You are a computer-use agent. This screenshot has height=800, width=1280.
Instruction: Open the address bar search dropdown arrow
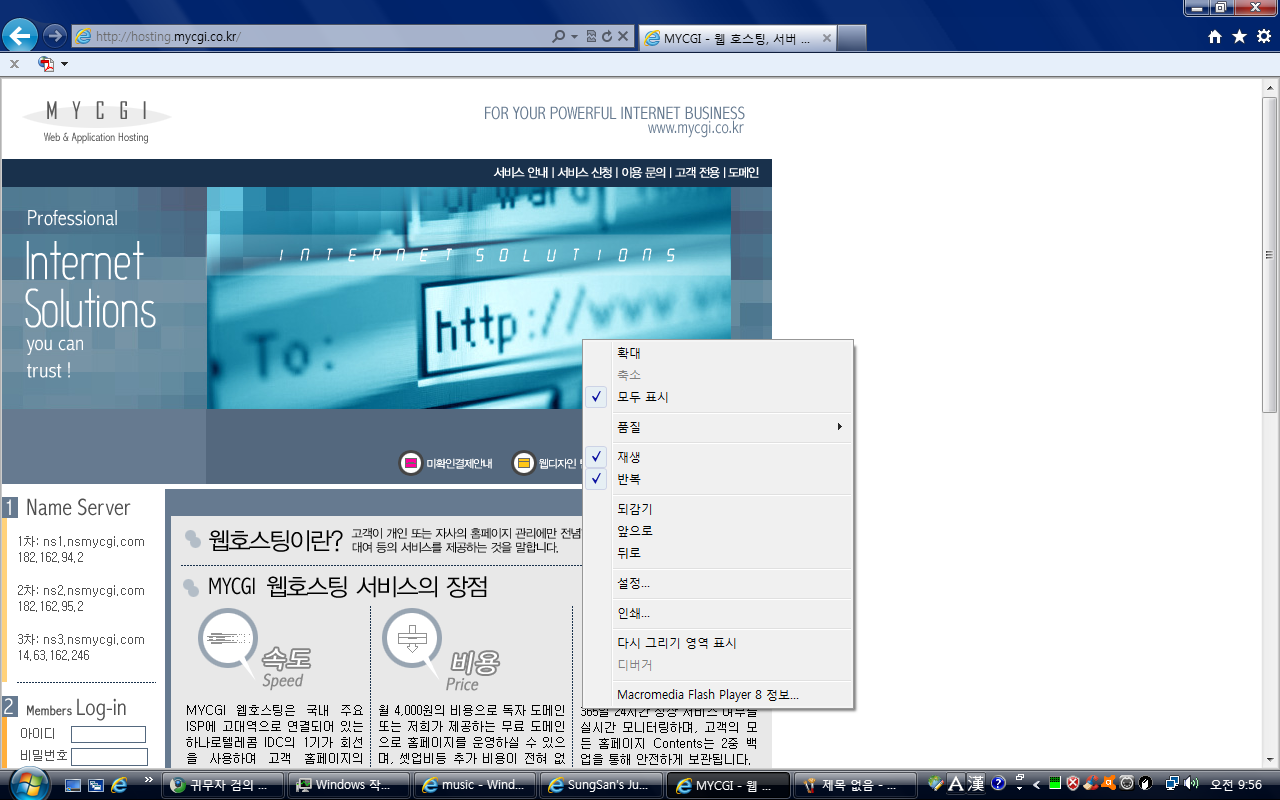(x=574, y=36)
